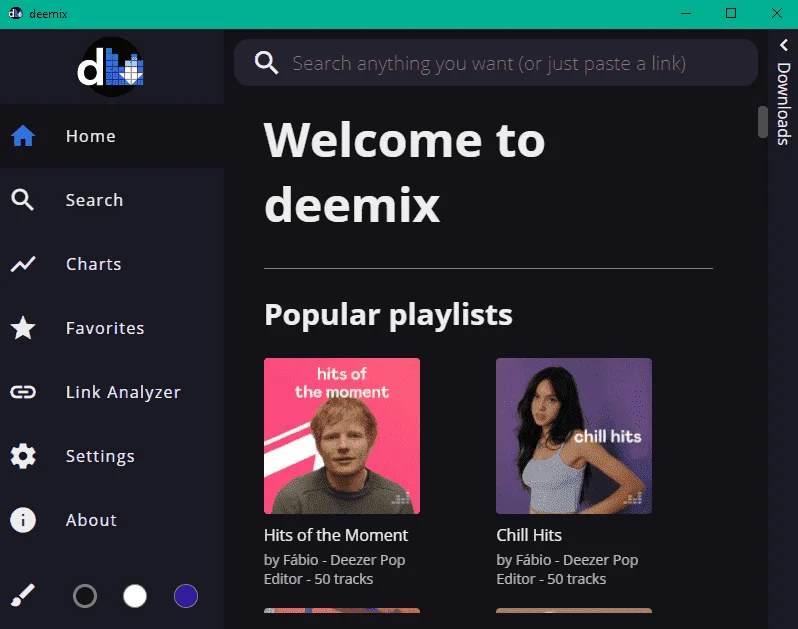
Task: Go to the Charts page label
Action: [x=94, y=264]
